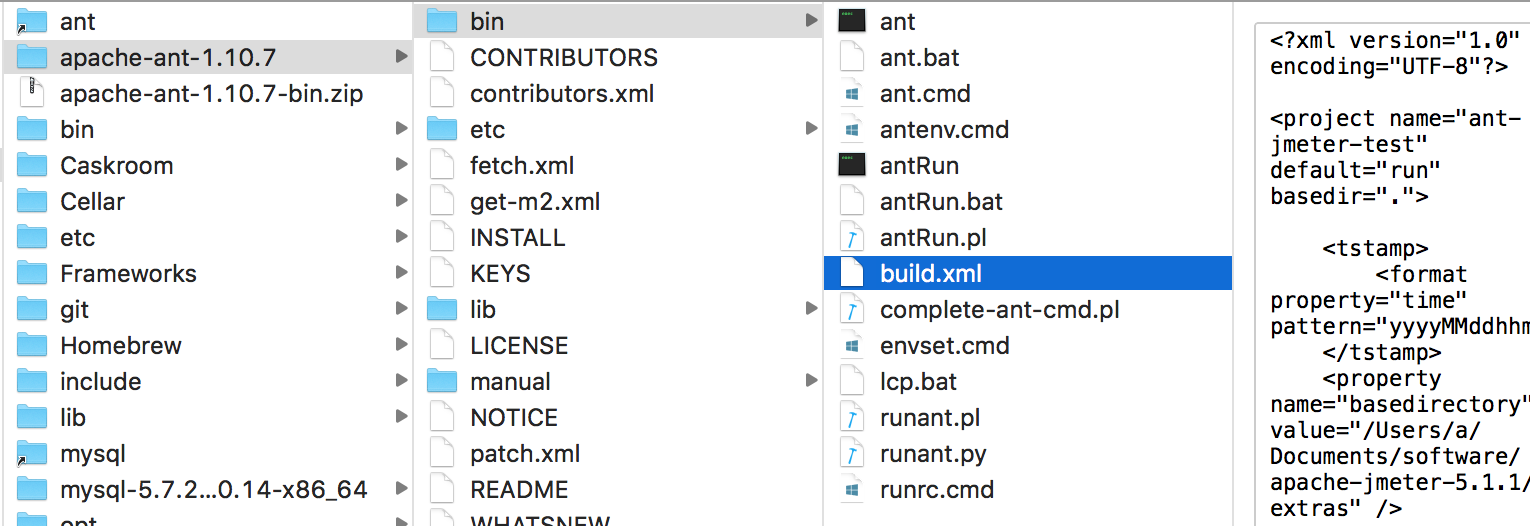Select the KEYS file name

point(500,273)
